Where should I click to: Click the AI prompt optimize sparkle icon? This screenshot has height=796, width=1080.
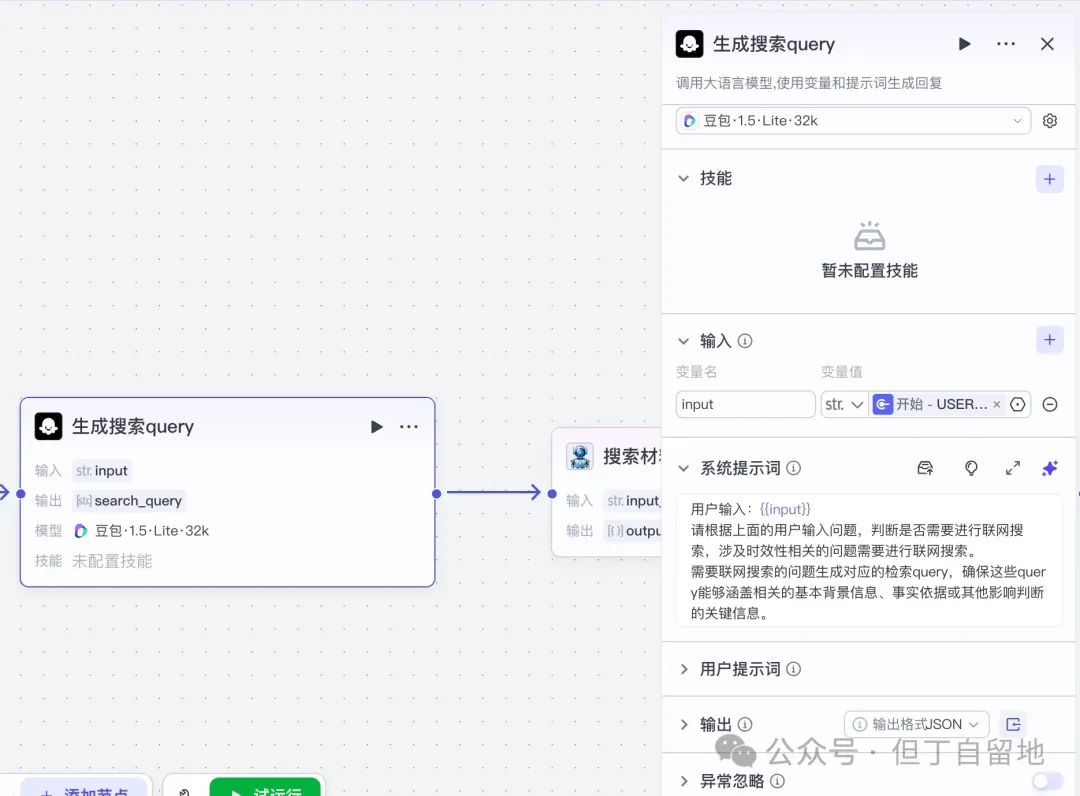click(x=1049, y=467)
